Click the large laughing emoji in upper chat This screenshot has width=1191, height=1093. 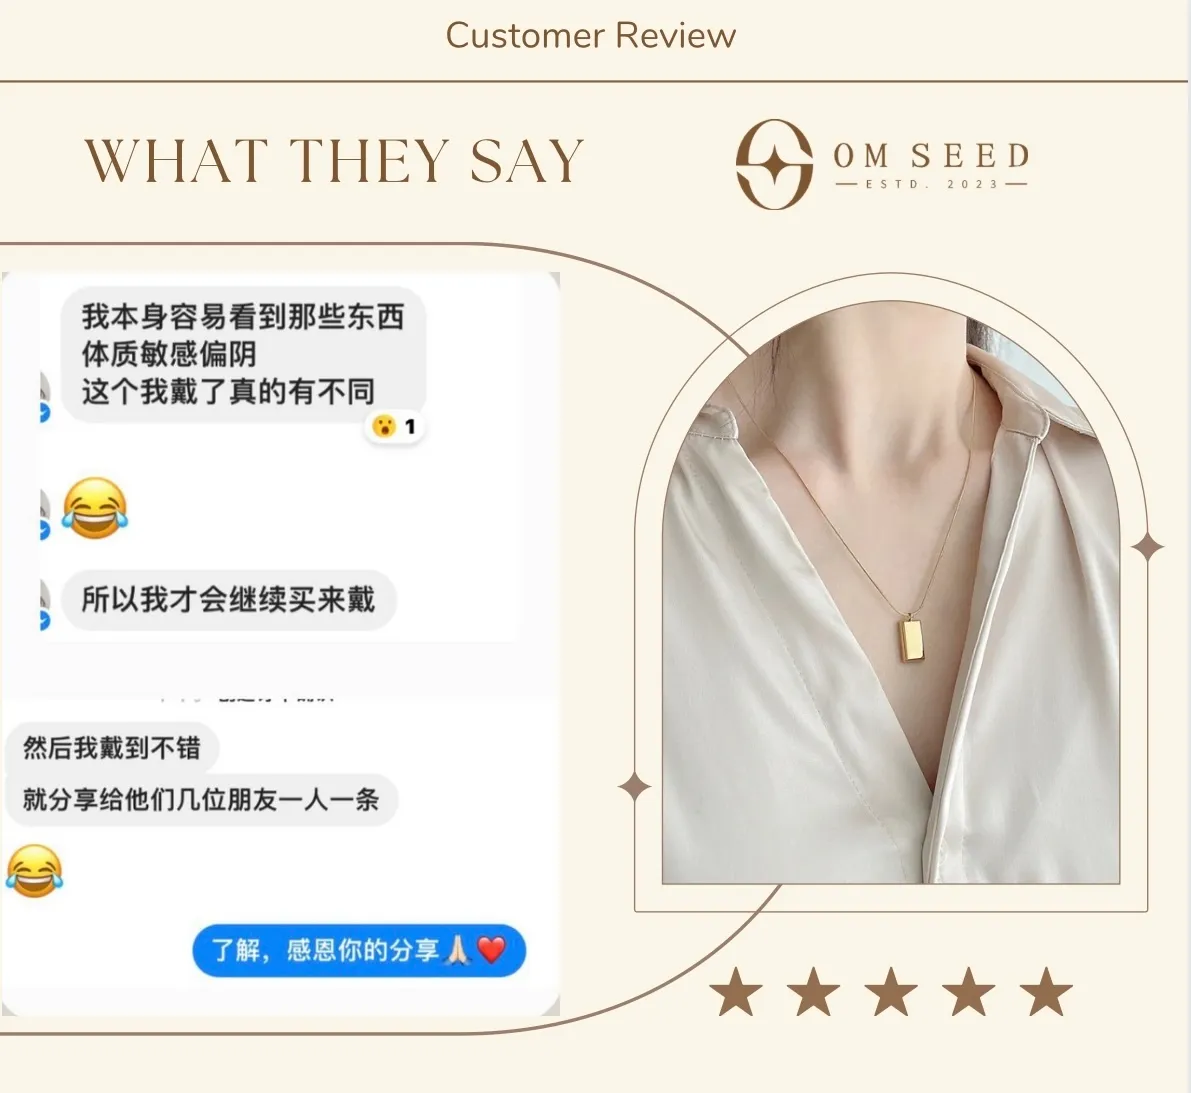coord(95,508)
